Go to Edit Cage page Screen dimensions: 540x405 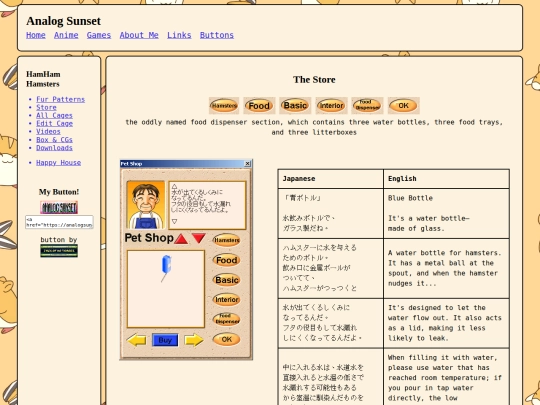click(54, 123)
